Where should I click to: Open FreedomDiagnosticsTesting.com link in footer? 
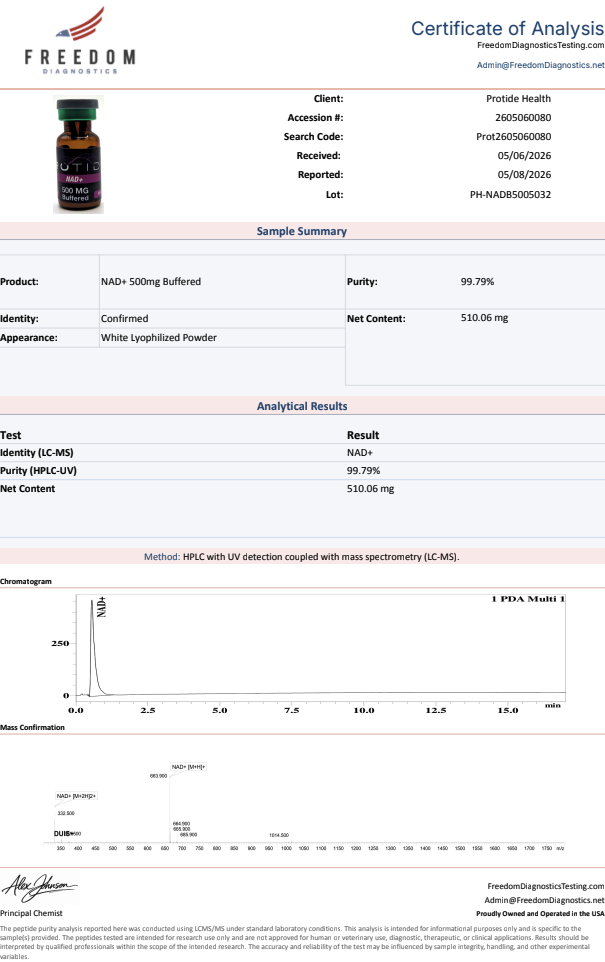point(545,886)
